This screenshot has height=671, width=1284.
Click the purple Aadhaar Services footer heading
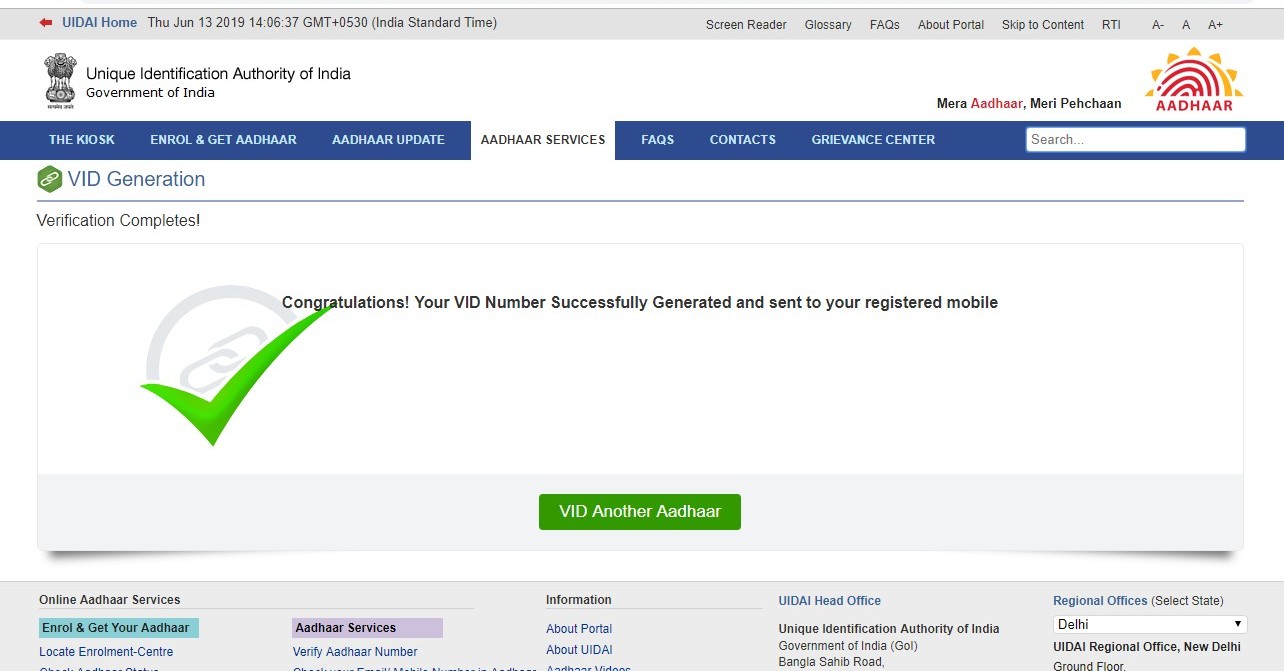[367, 628]
